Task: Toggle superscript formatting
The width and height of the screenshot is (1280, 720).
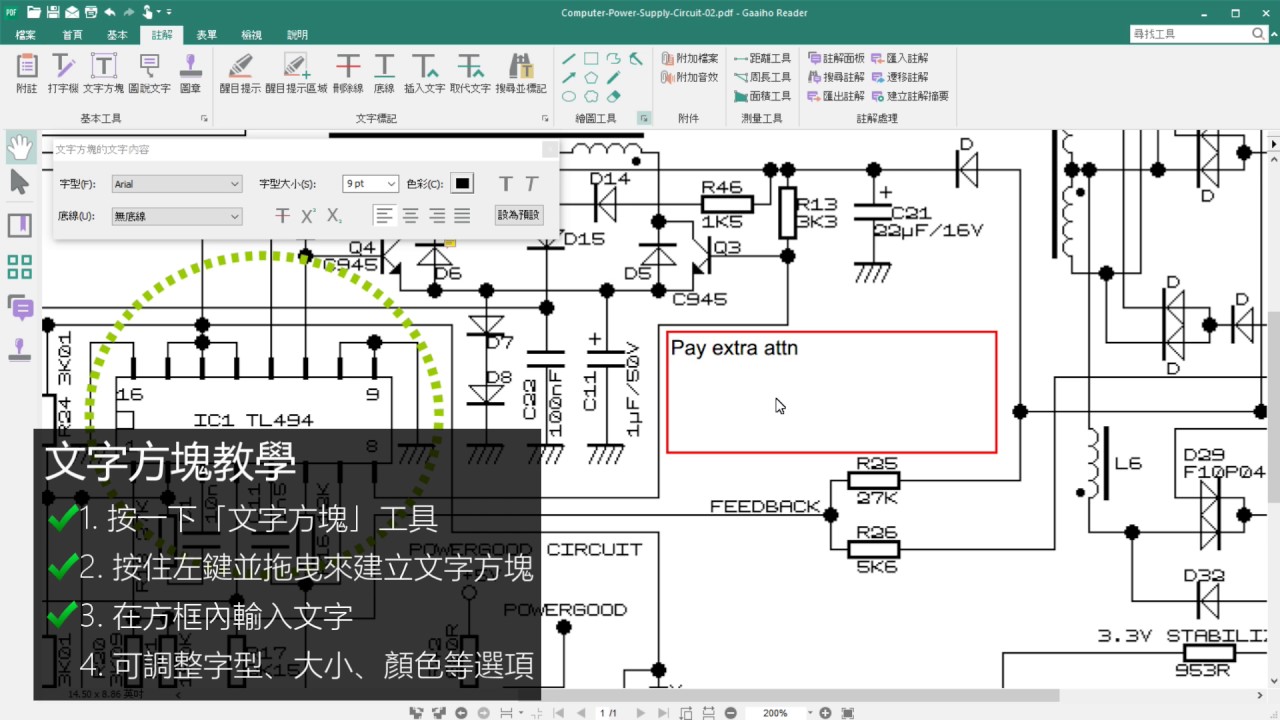Action: (x=309, y=215)
